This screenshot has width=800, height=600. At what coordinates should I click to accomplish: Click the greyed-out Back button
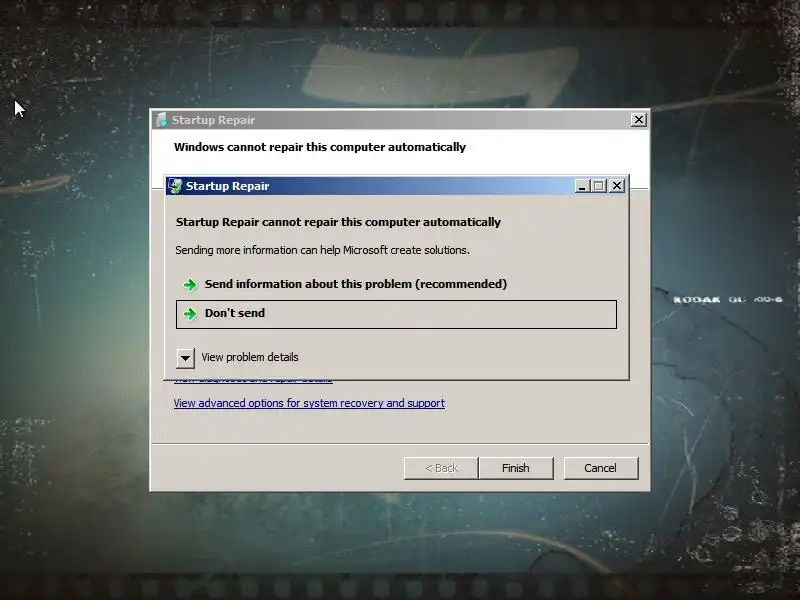[x=441, y=468]
